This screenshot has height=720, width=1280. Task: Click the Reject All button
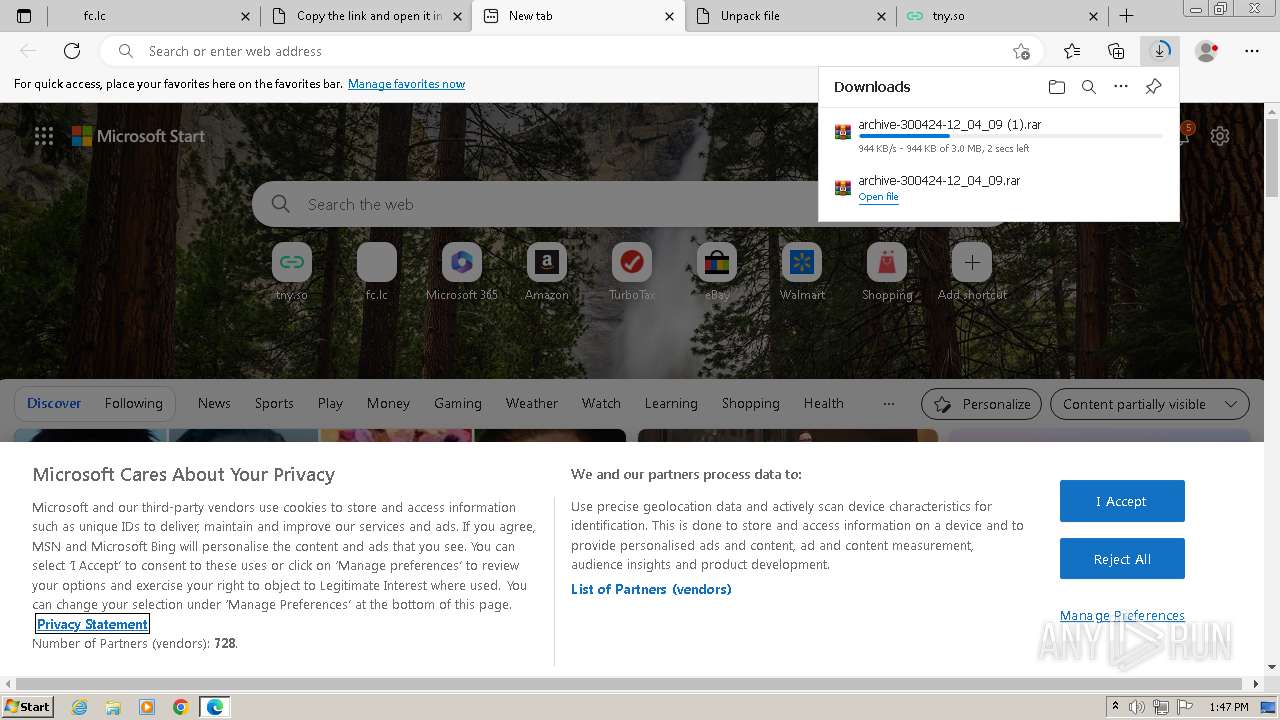coord(1122,559)
